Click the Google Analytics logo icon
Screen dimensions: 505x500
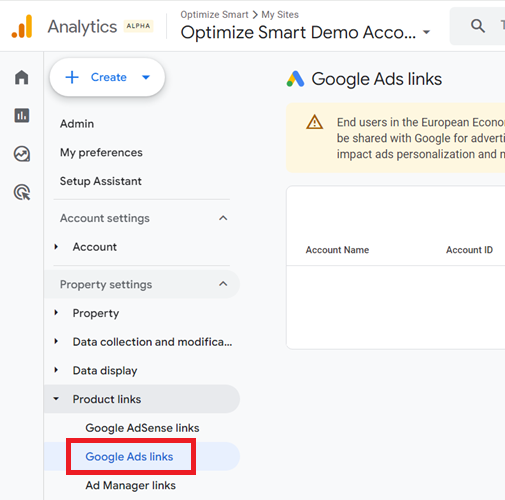(x=22, y=26)
